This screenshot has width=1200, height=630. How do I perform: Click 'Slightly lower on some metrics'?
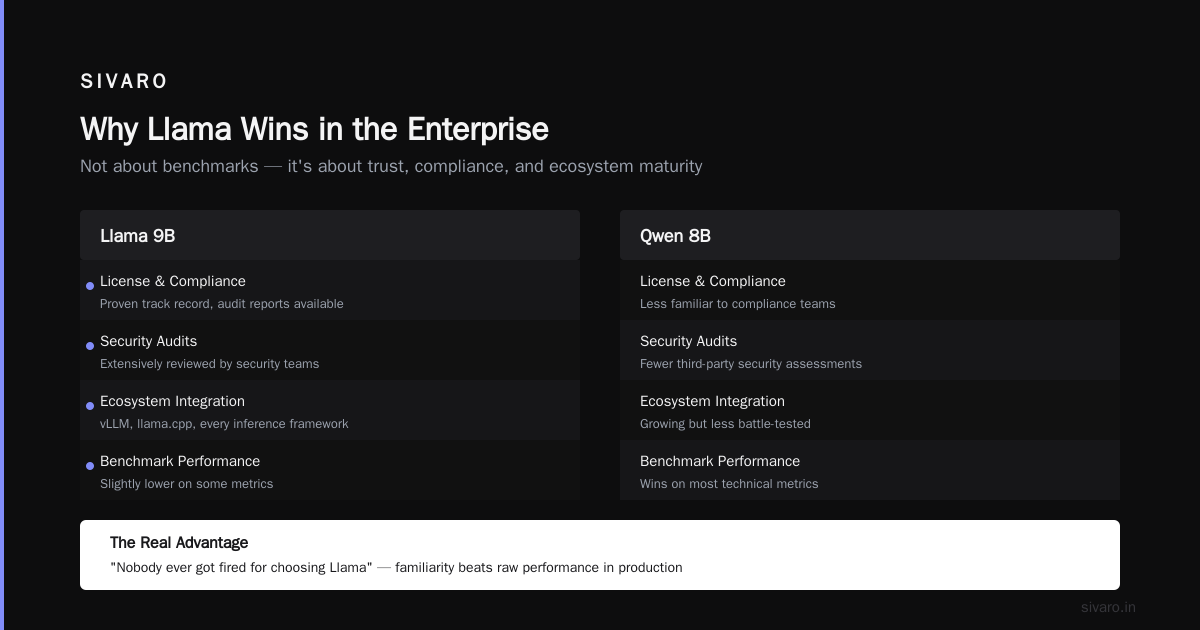pos(186,484)
